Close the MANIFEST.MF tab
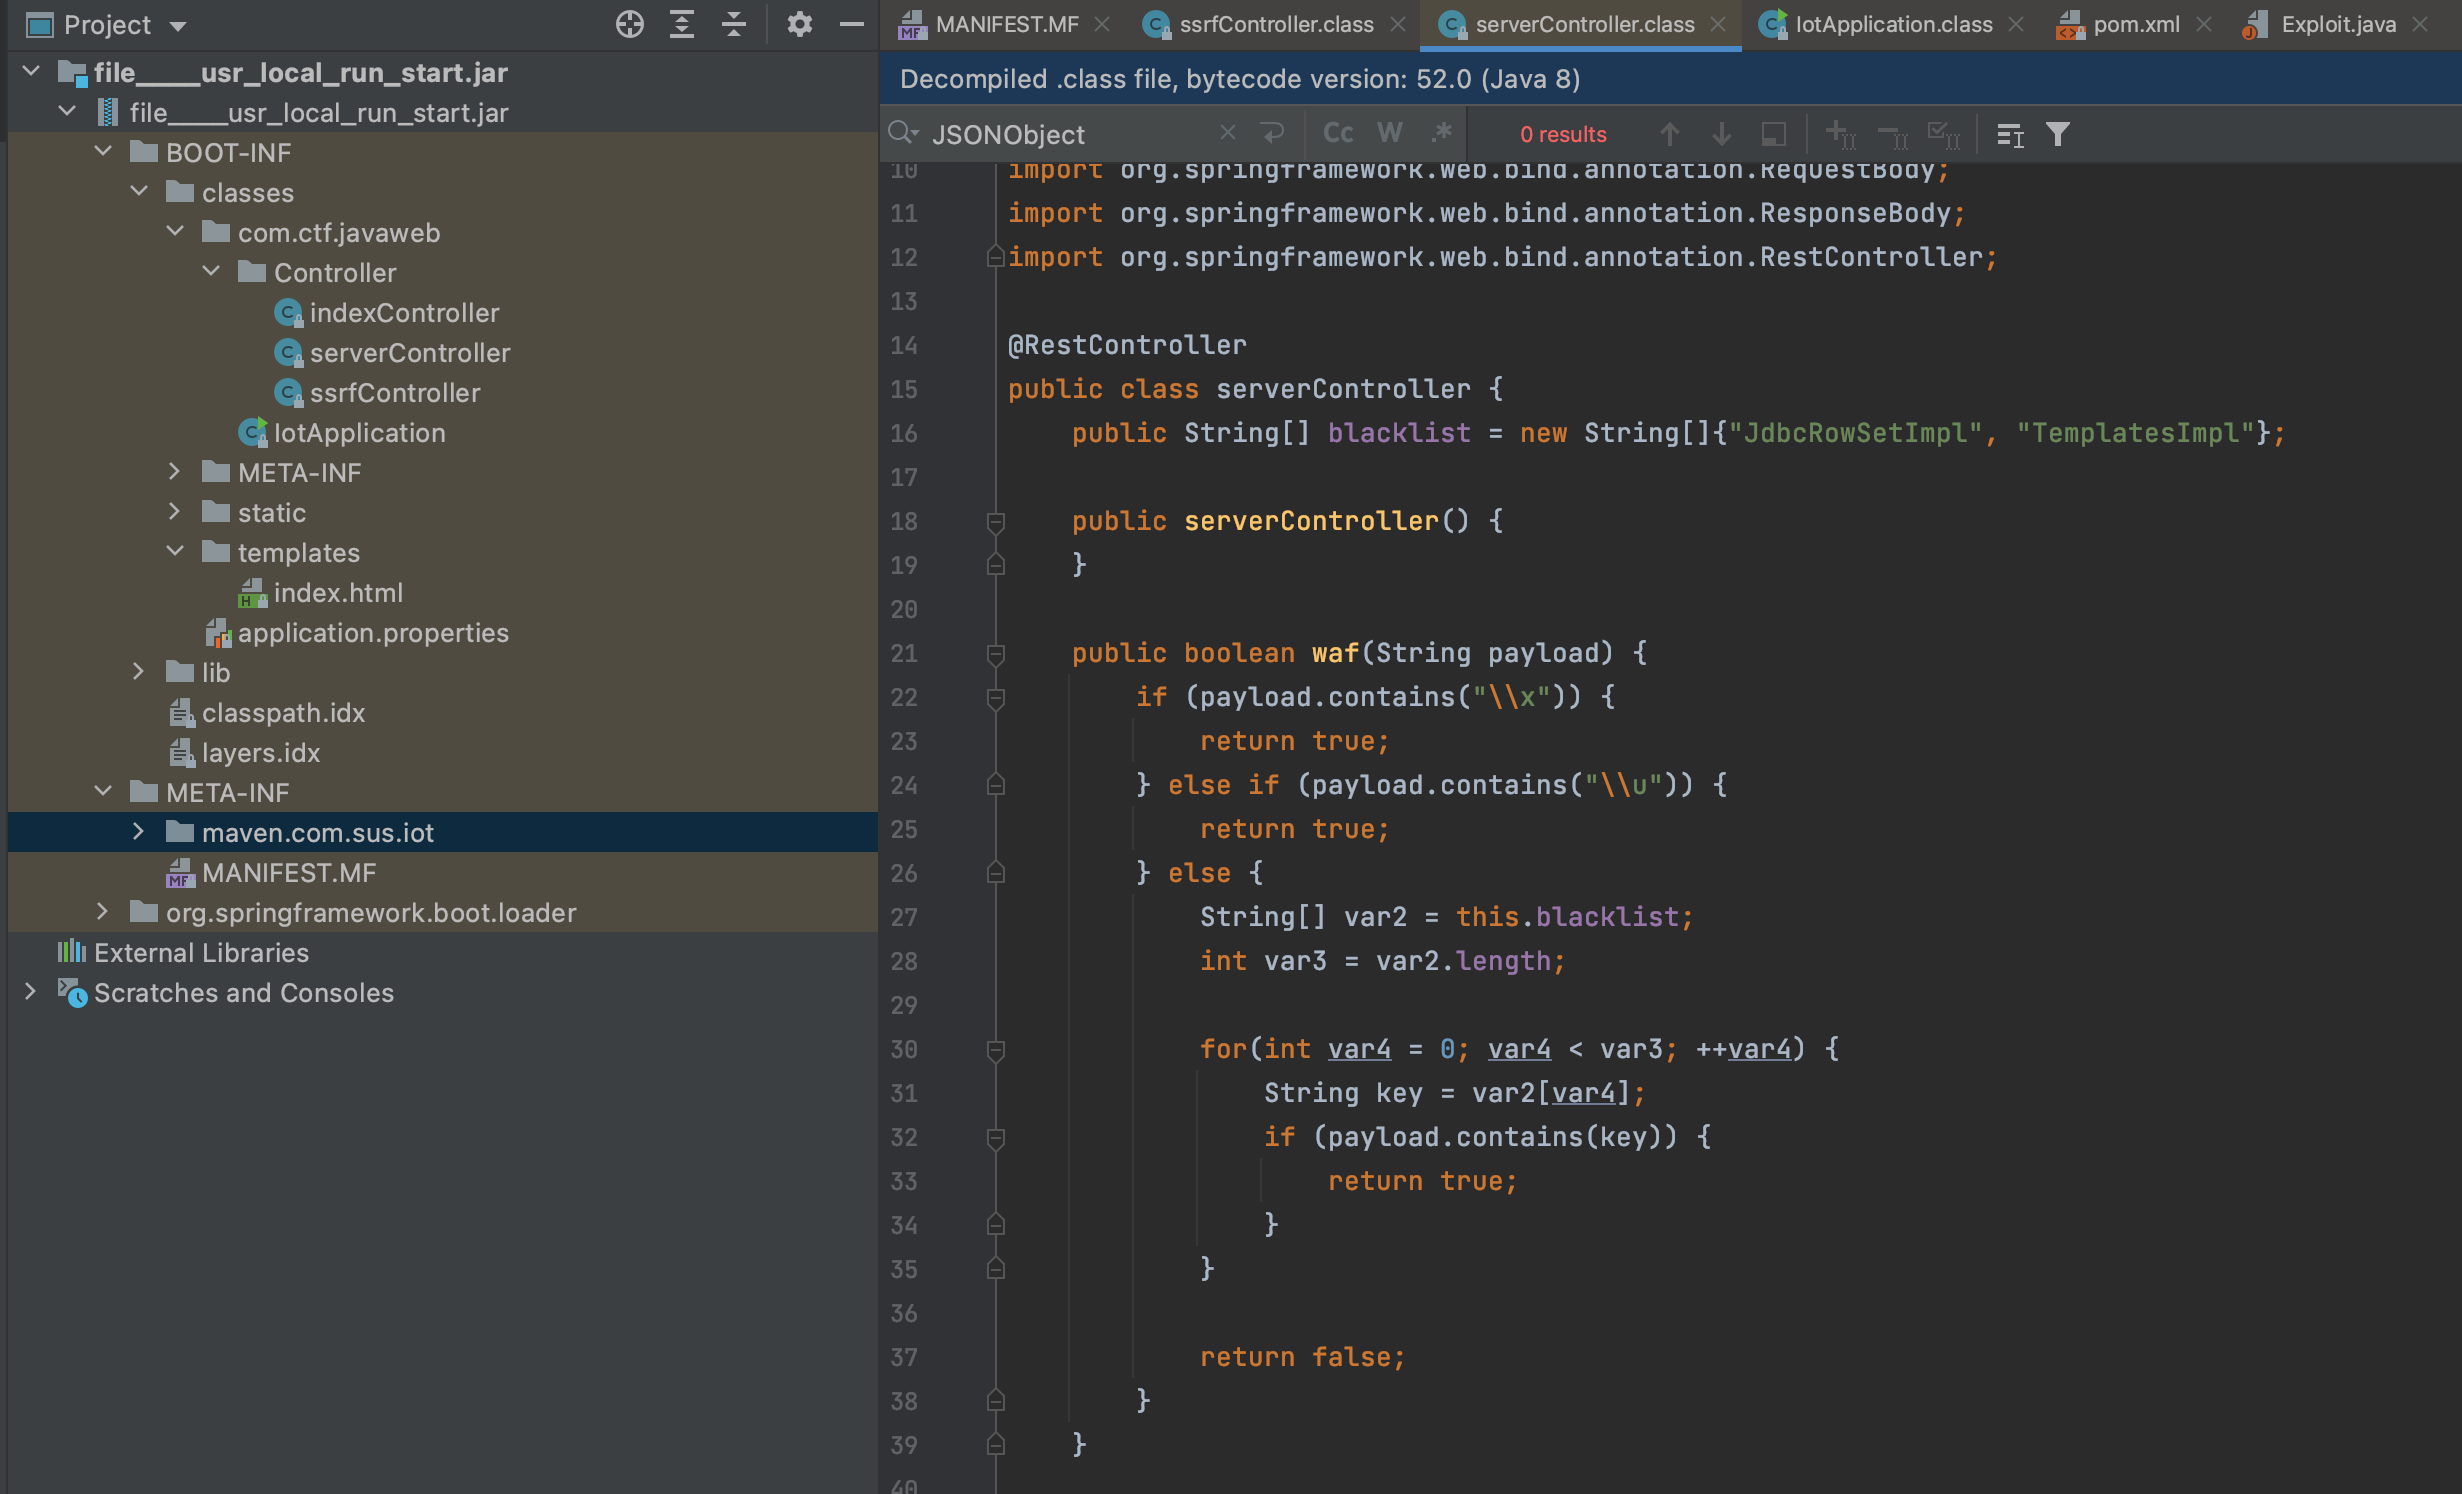2462x1494 pixels. tap(1102, 24)
